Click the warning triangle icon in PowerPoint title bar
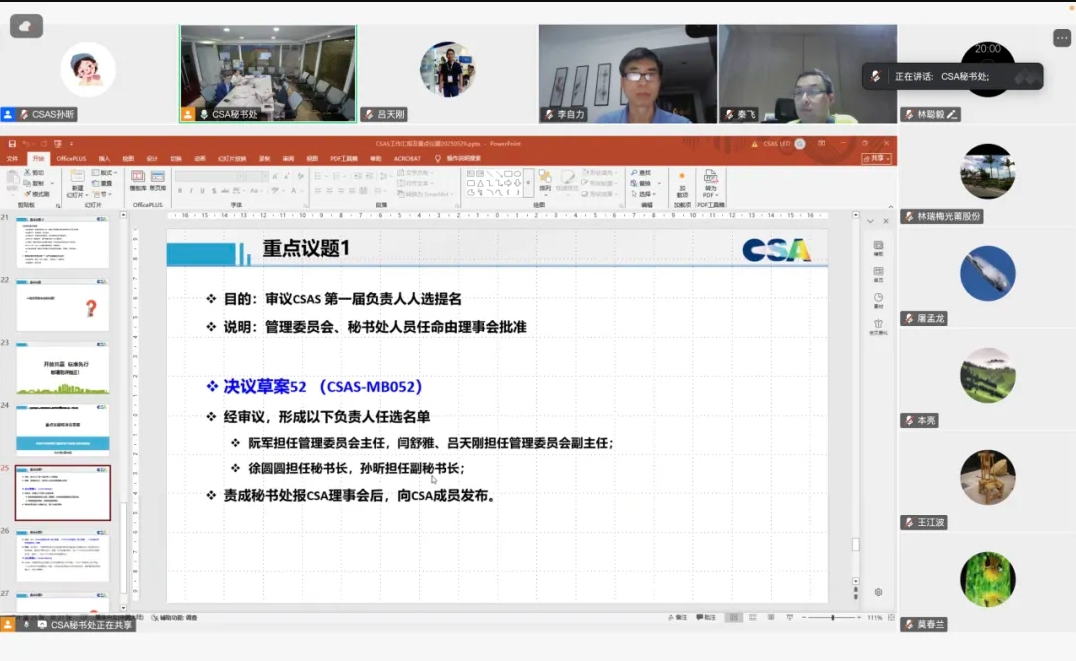The image size is (1076, 661). click(754, 144)
